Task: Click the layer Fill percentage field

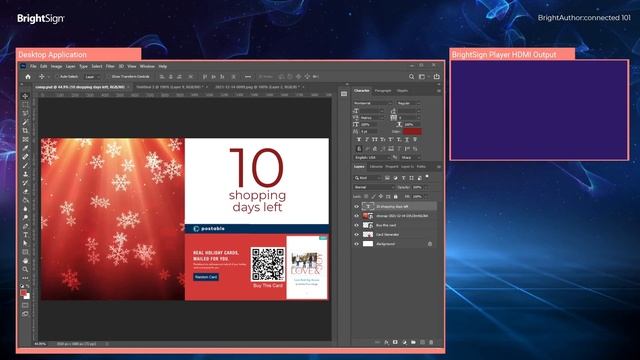Action: (x=418, y=197)
